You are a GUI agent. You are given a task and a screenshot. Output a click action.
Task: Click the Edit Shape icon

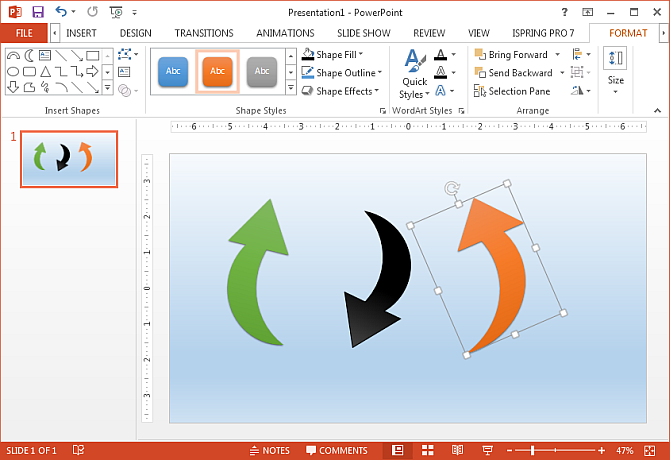pyautogui.click(x=124, y=54)
